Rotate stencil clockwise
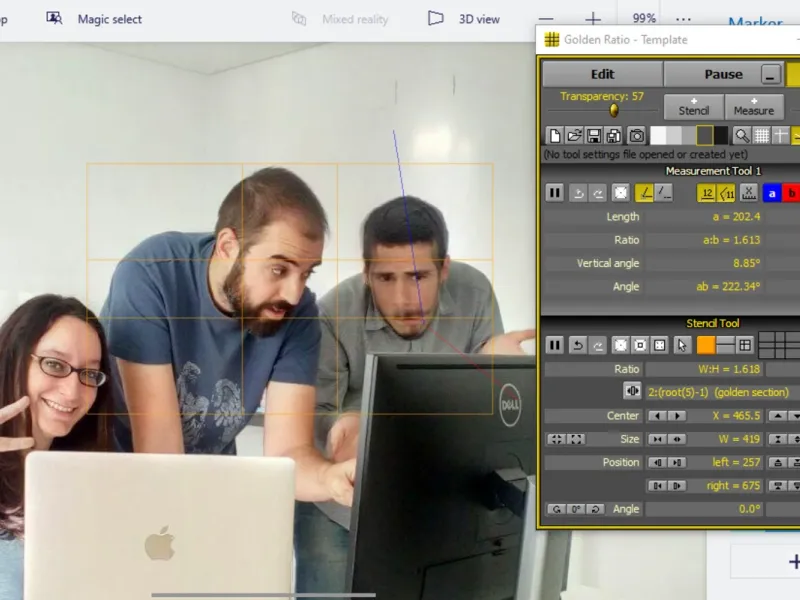The height and width of the screenshot is (600, 800). [x=595, y=509]
